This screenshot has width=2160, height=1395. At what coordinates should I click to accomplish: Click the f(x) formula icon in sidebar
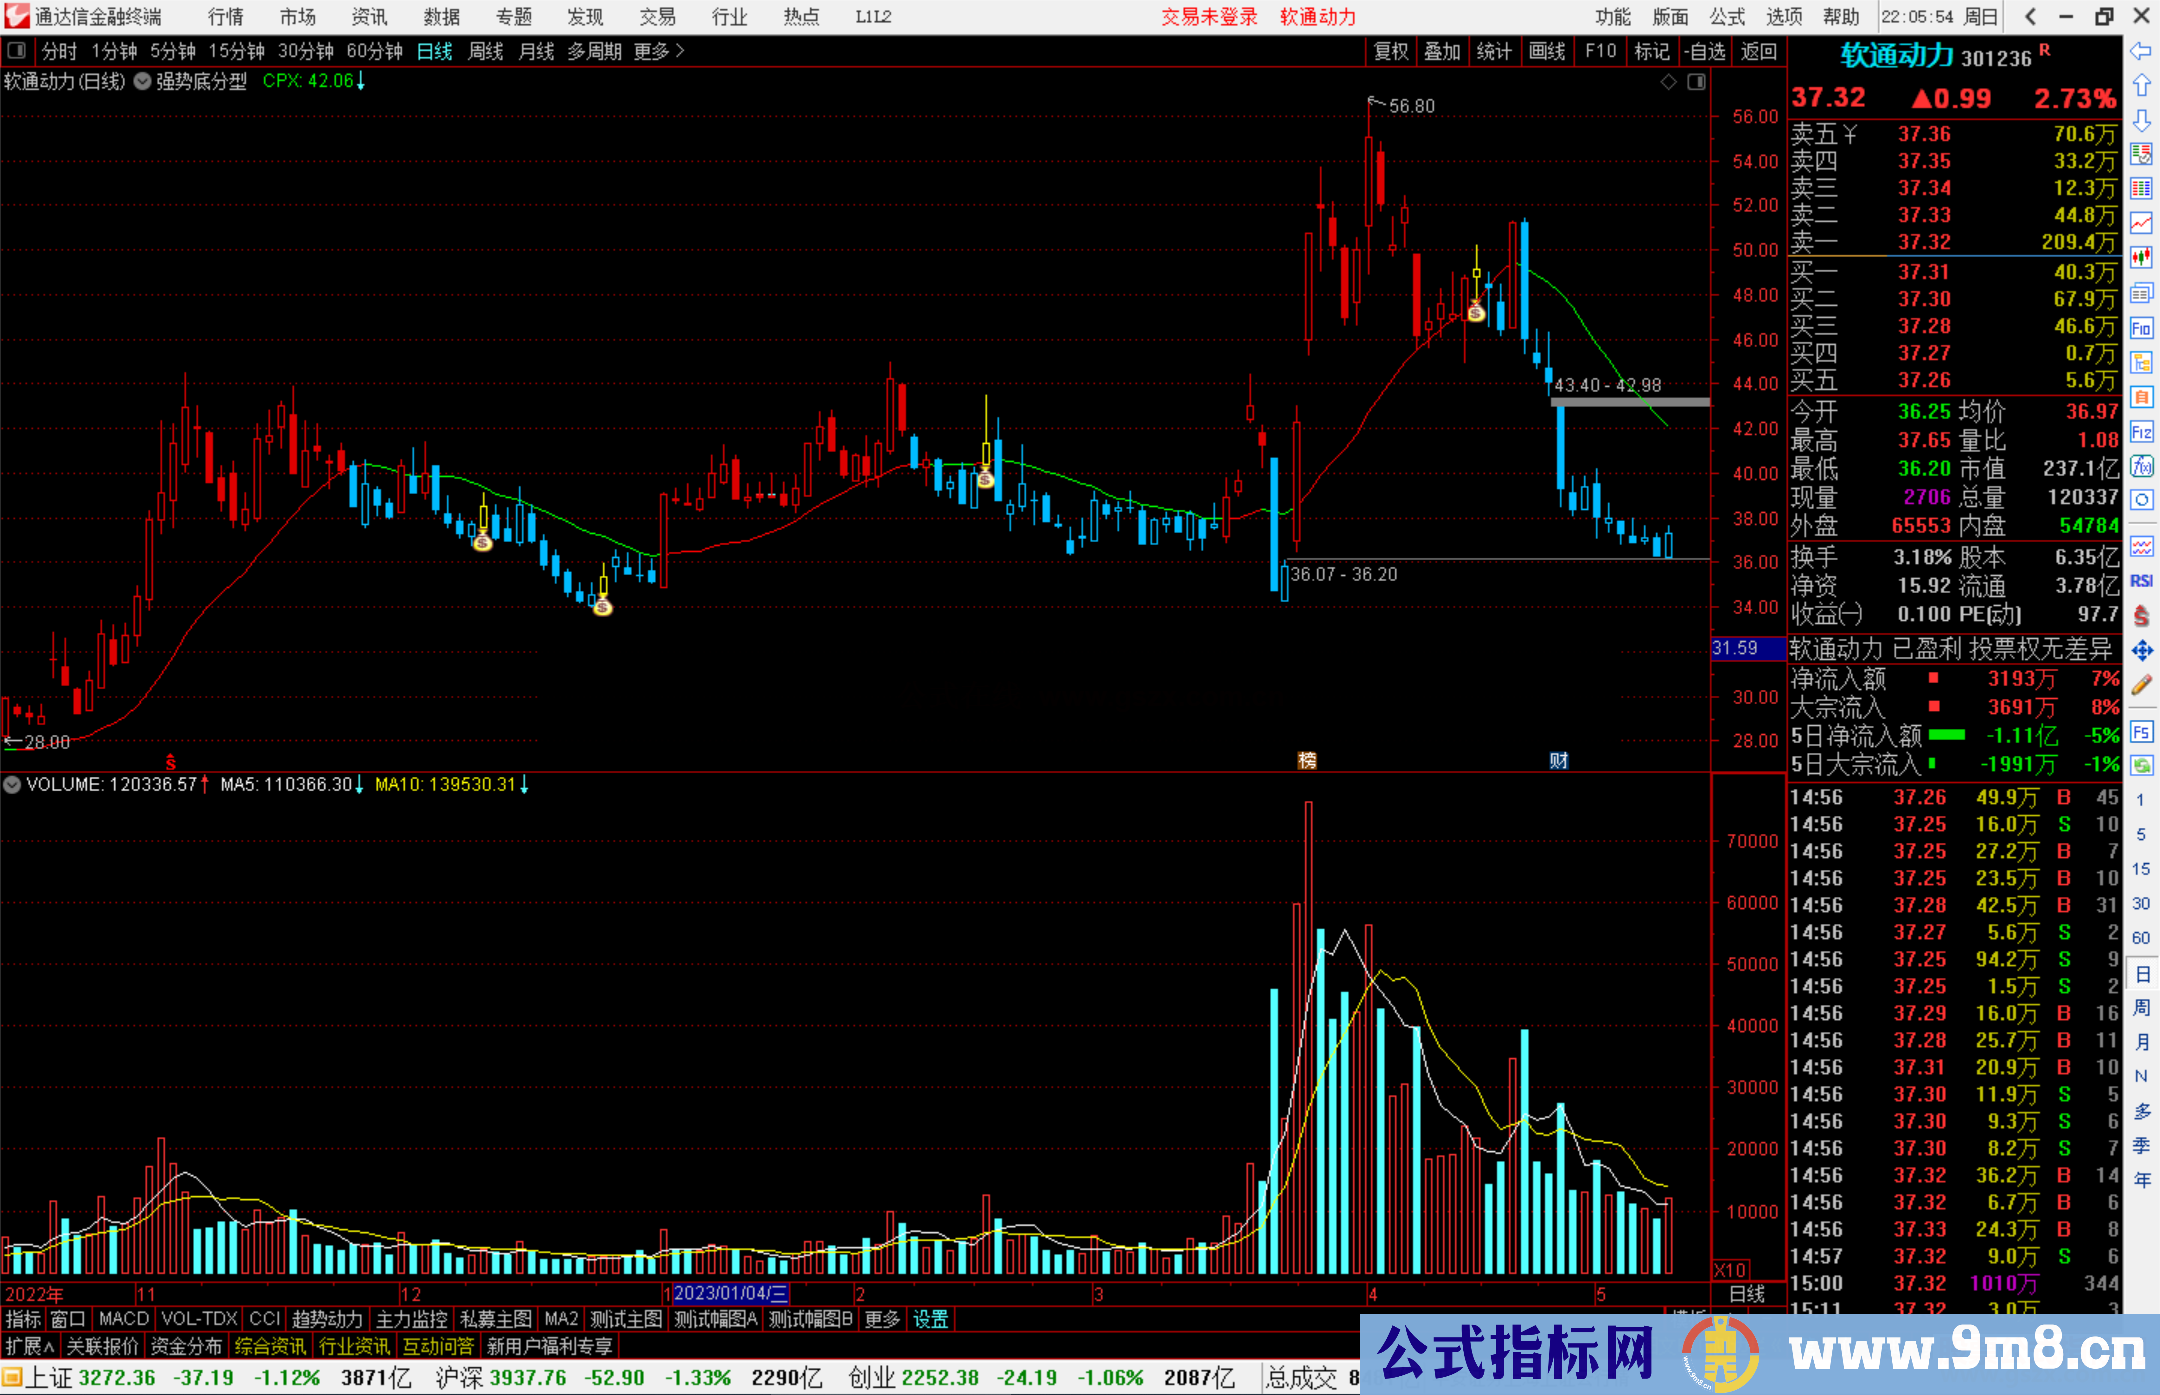pyautogui.click(x=2141, y=466)
